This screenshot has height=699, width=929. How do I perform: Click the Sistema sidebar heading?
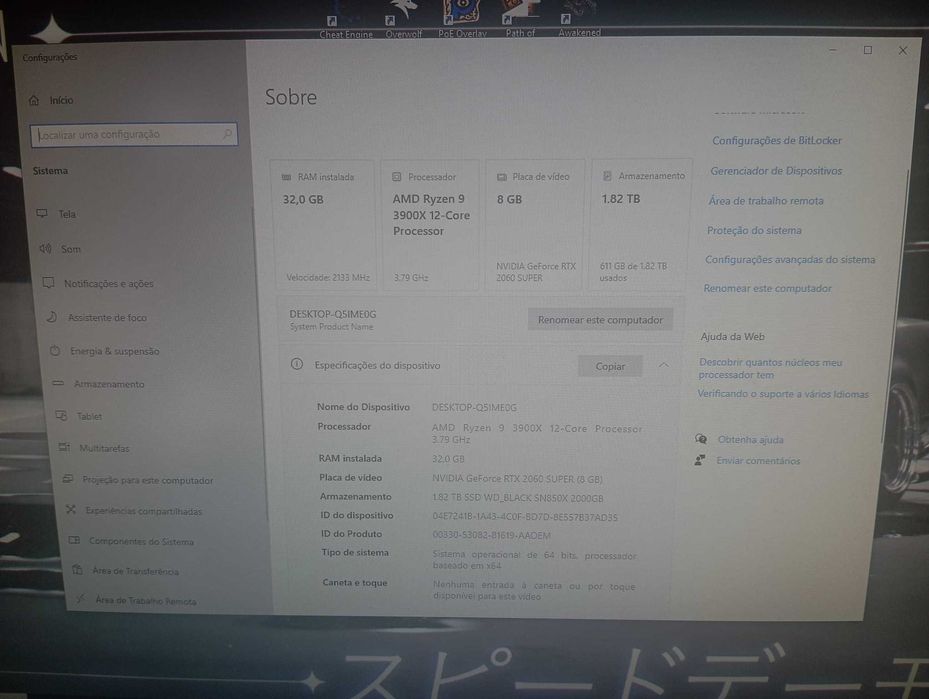click(50, 171)
